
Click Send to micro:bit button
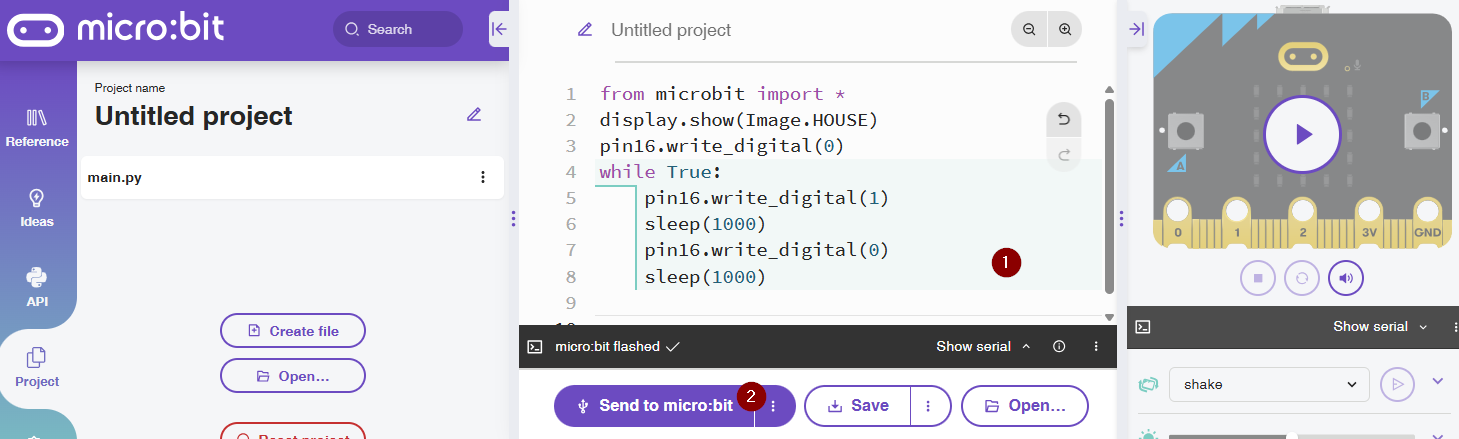point(654,406)
